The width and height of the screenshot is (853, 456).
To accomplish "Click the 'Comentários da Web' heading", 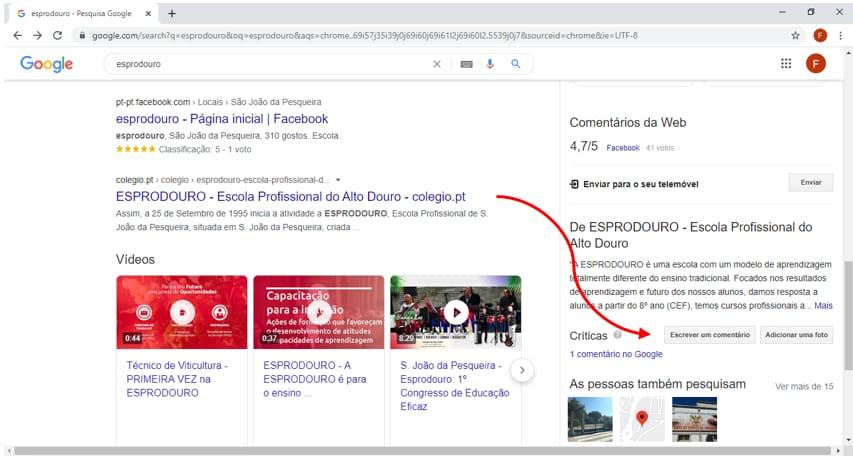I will (x=628, y=122).
